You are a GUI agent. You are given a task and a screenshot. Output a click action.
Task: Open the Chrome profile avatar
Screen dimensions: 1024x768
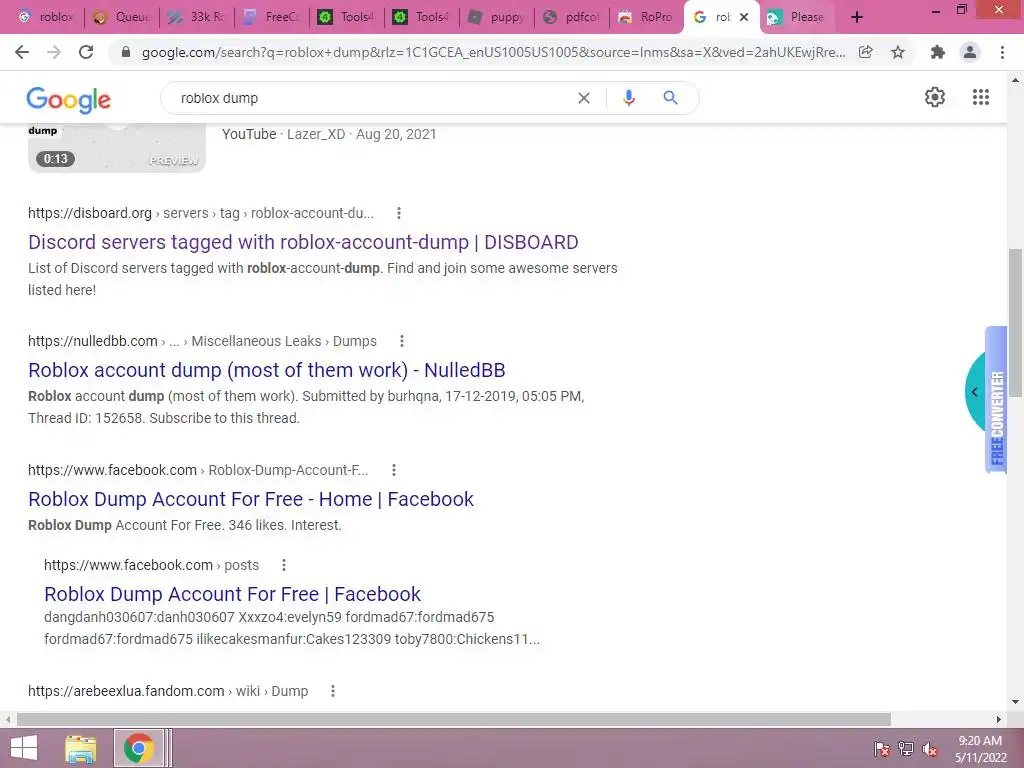970,52
